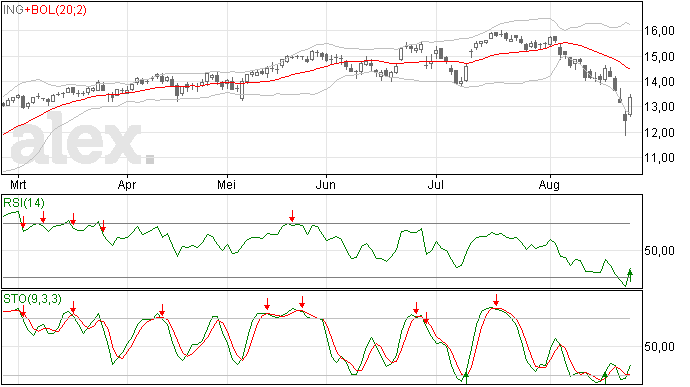
Task: Click the Jul month label
Action: (x=435, y=184)
